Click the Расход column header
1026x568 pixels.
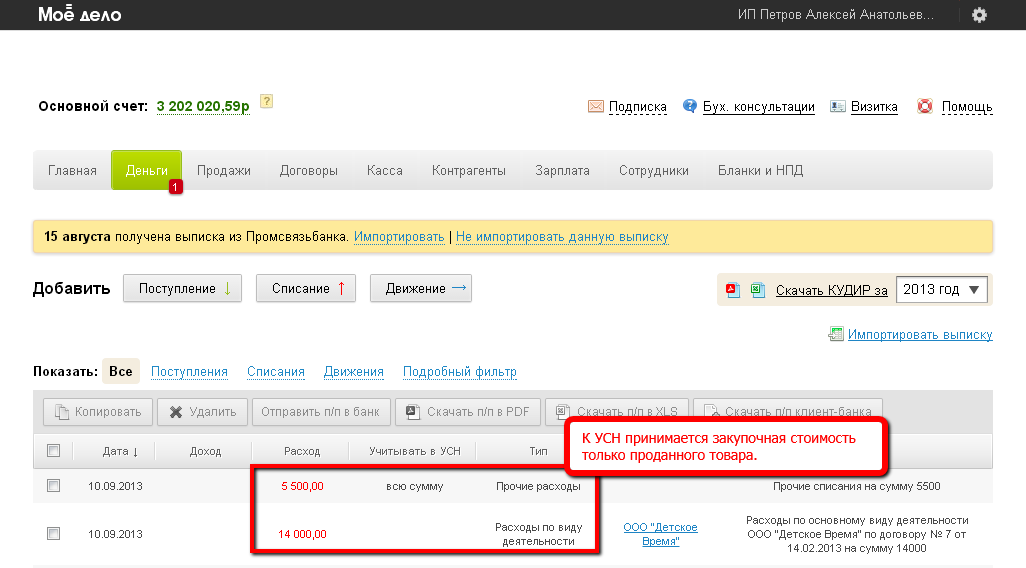tap(302, 451)
